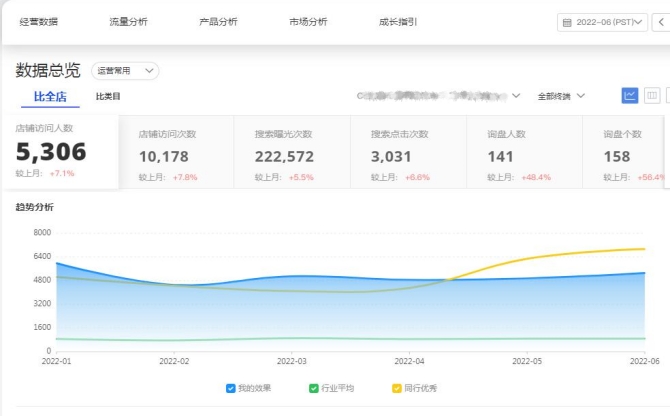The width and height of the screenshot is (670, 416).
Task: Open the 流量分析 menu
Action: click(x=128, y=22)
